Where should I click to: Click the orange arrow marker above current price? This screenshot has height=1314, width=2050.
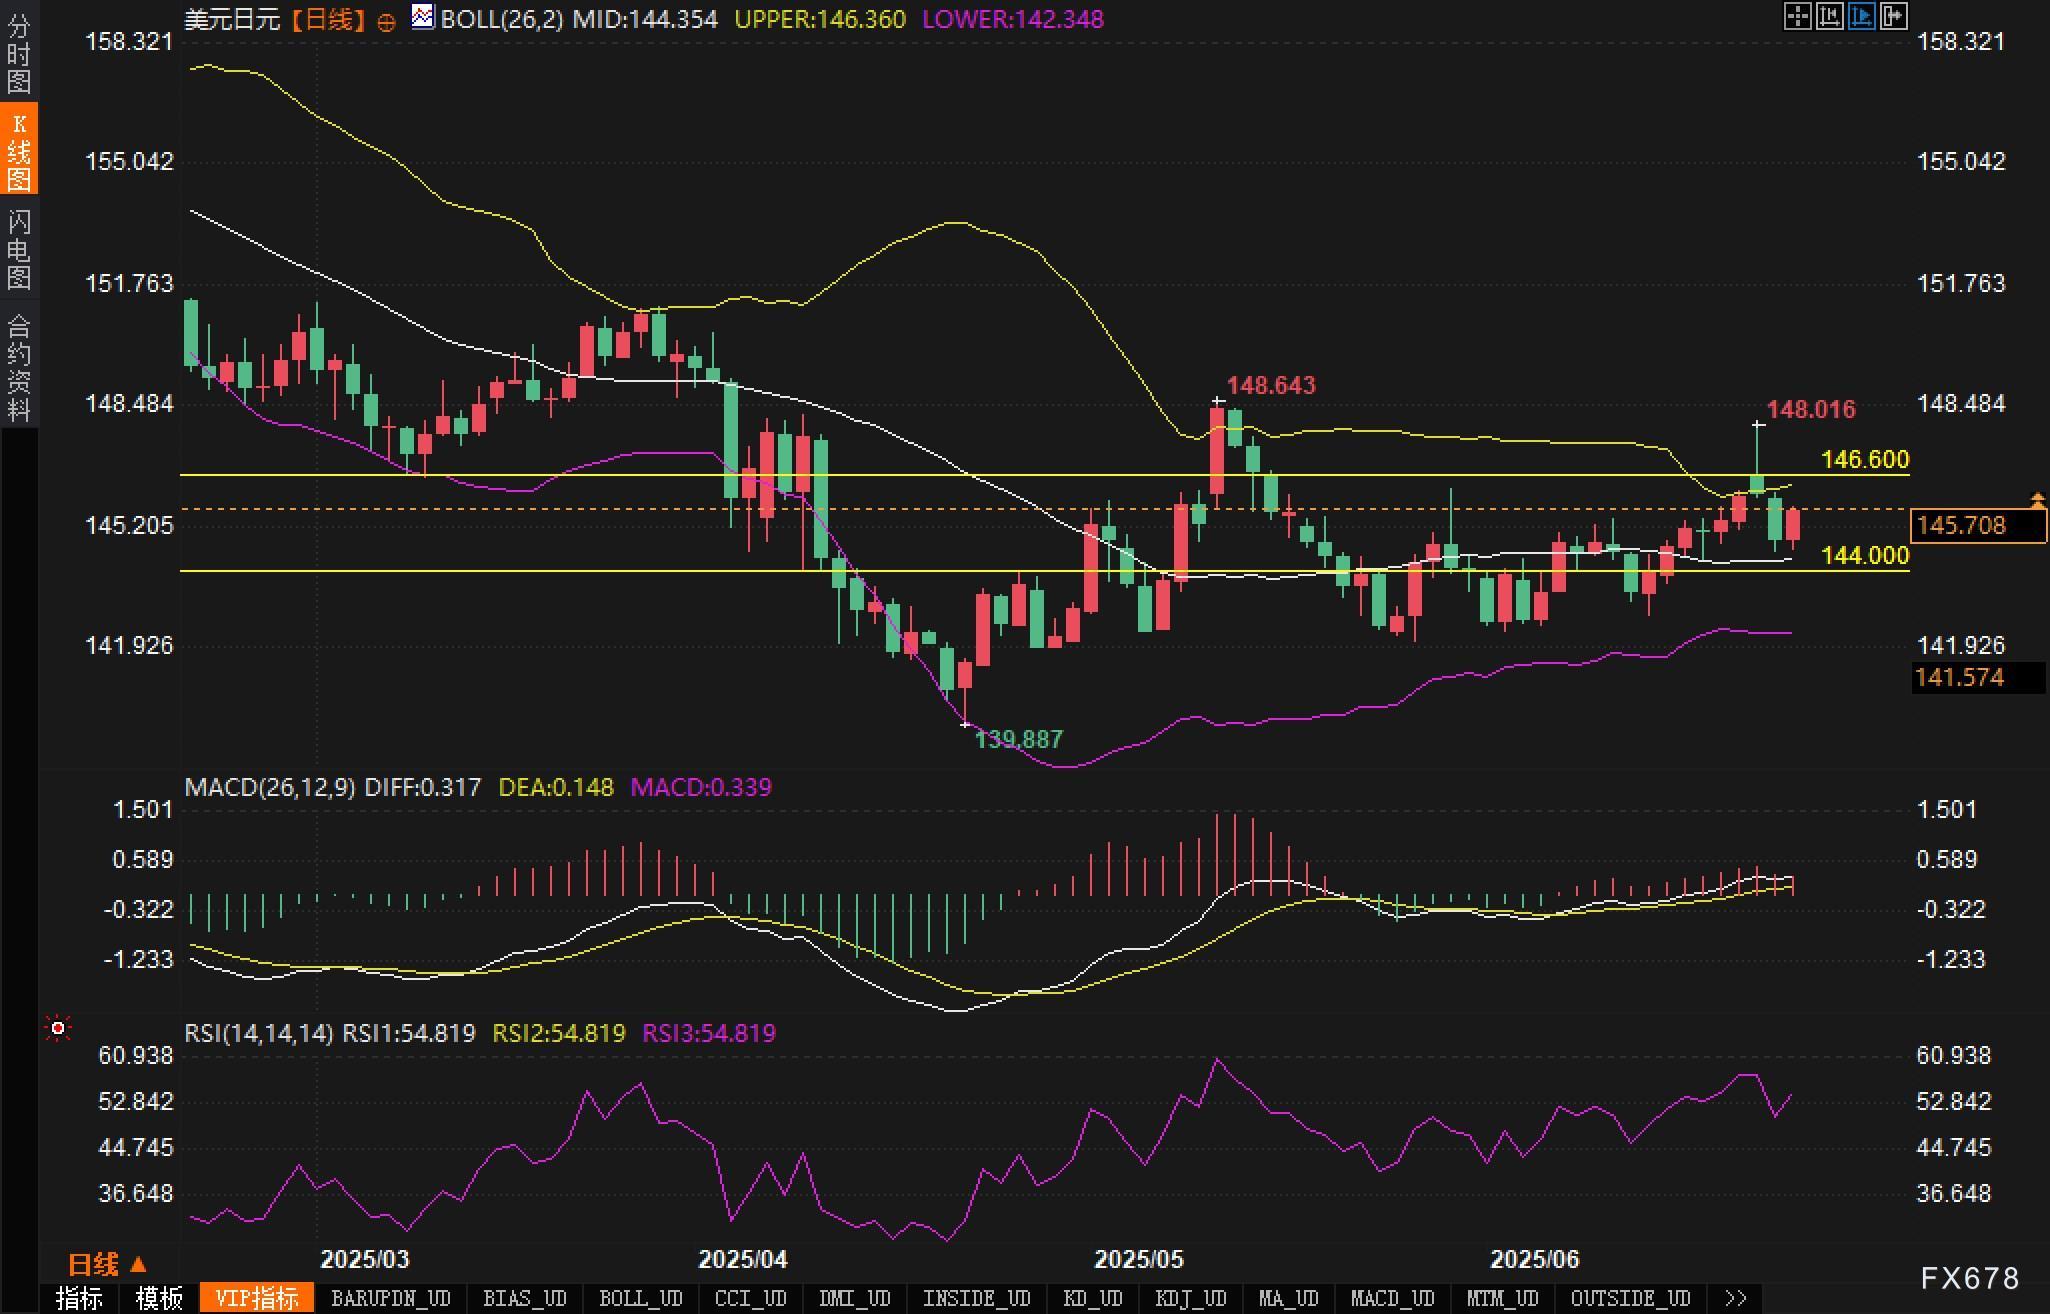(x=2037, y=499)
